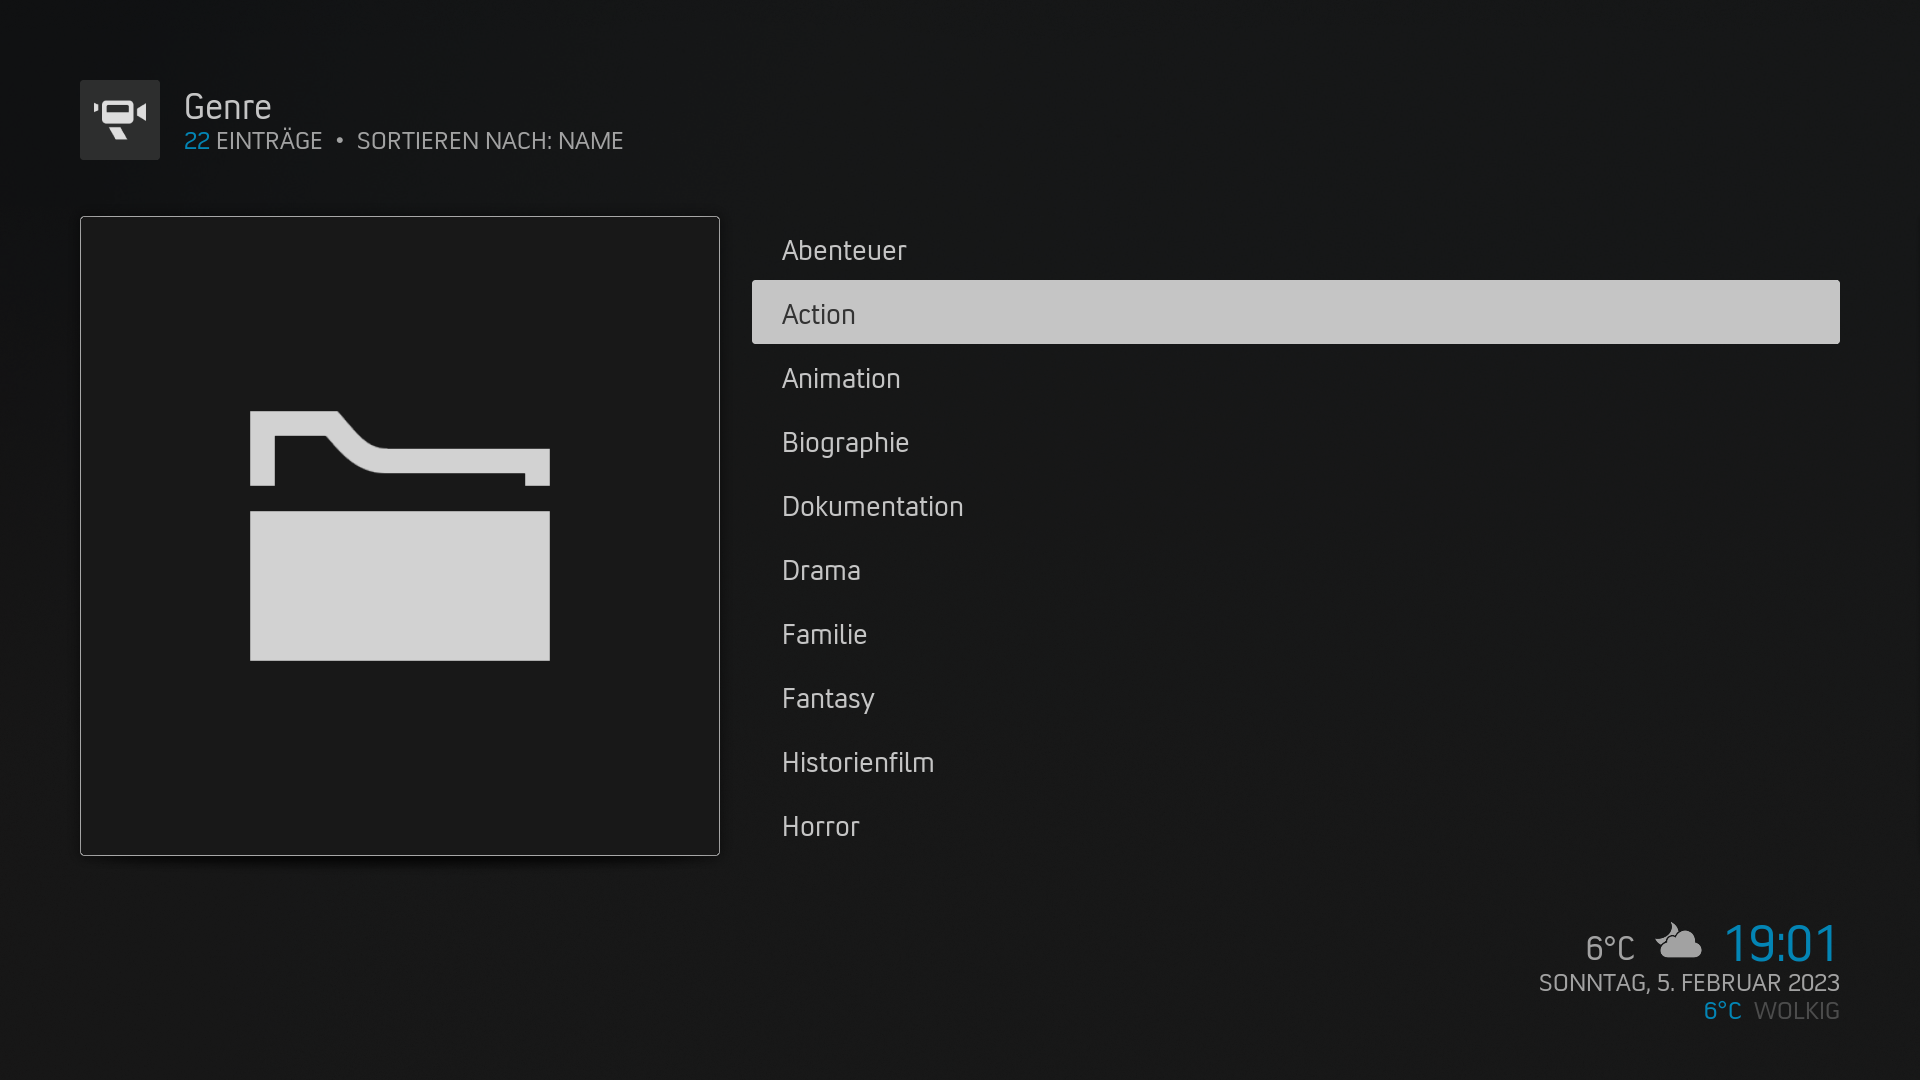This screenshot has height=1080, width=1920.
Task: Click the 6°C temperature beside weather icon
Action: (x=1610, y=947)
